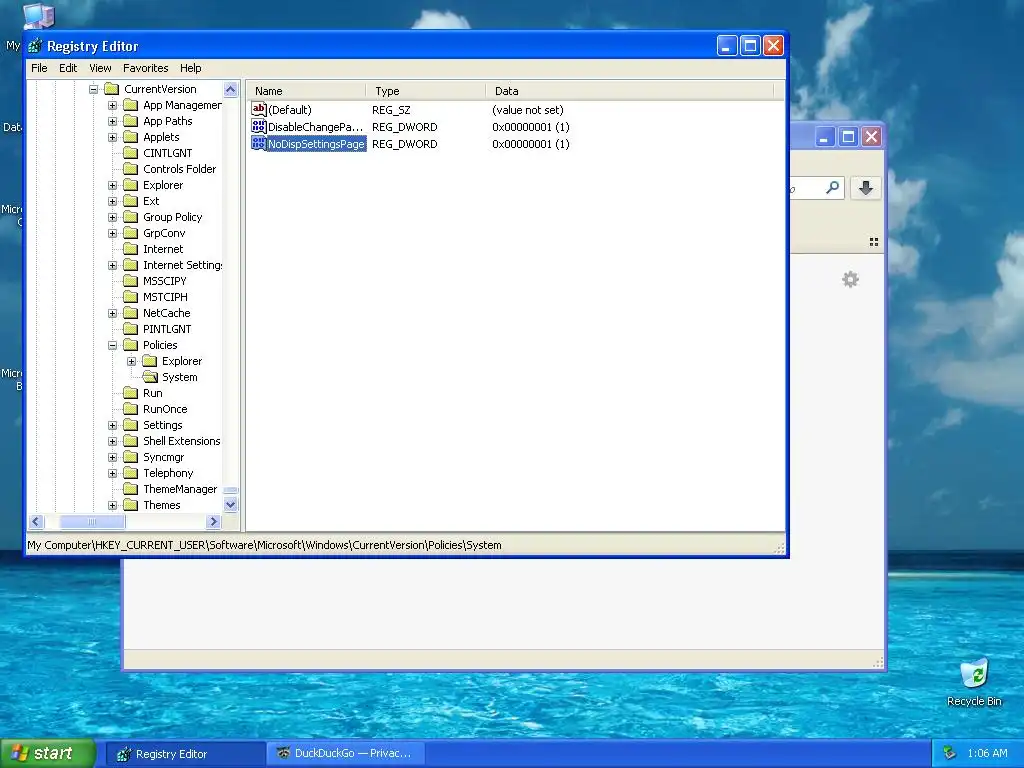Select the Ext registry key

click(151, 201)
